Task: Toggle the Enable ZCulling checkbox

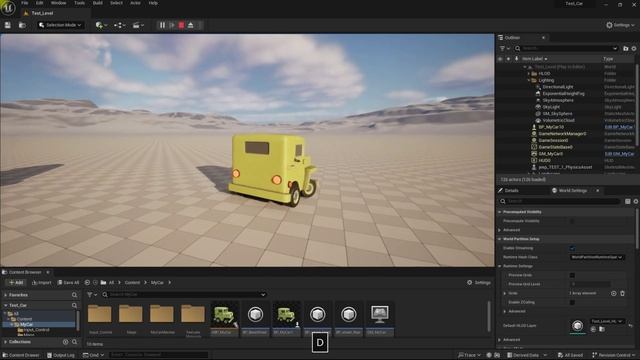Action: [572, 302]
